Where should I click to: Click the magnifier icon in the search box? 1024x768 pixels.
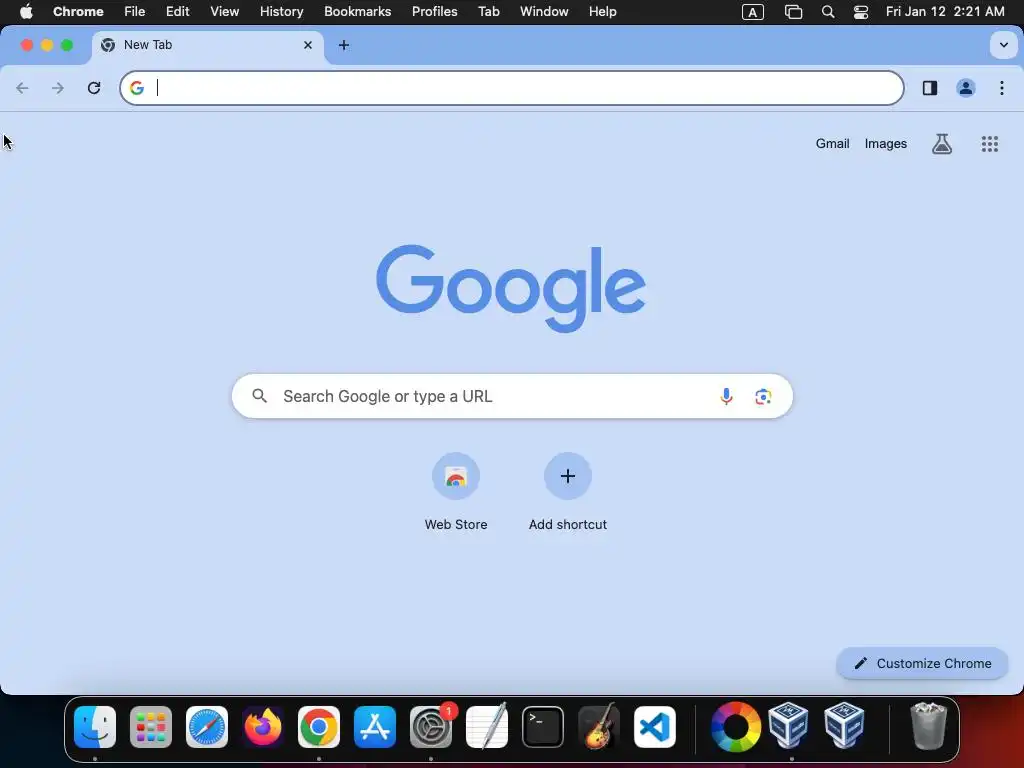pos(260,396)
